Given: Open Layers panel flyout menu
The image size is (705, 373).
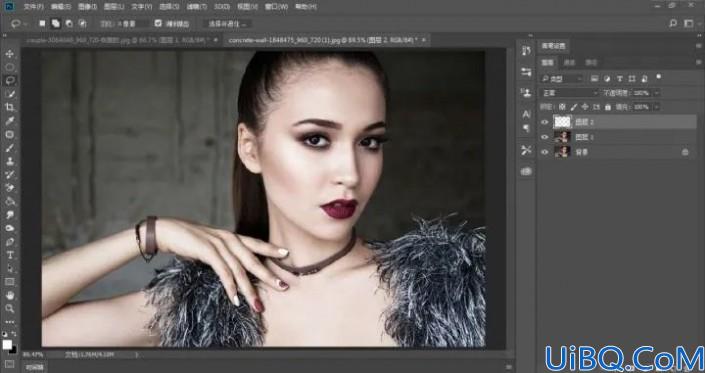Looking at the screenshot, I should click(698, 62).
